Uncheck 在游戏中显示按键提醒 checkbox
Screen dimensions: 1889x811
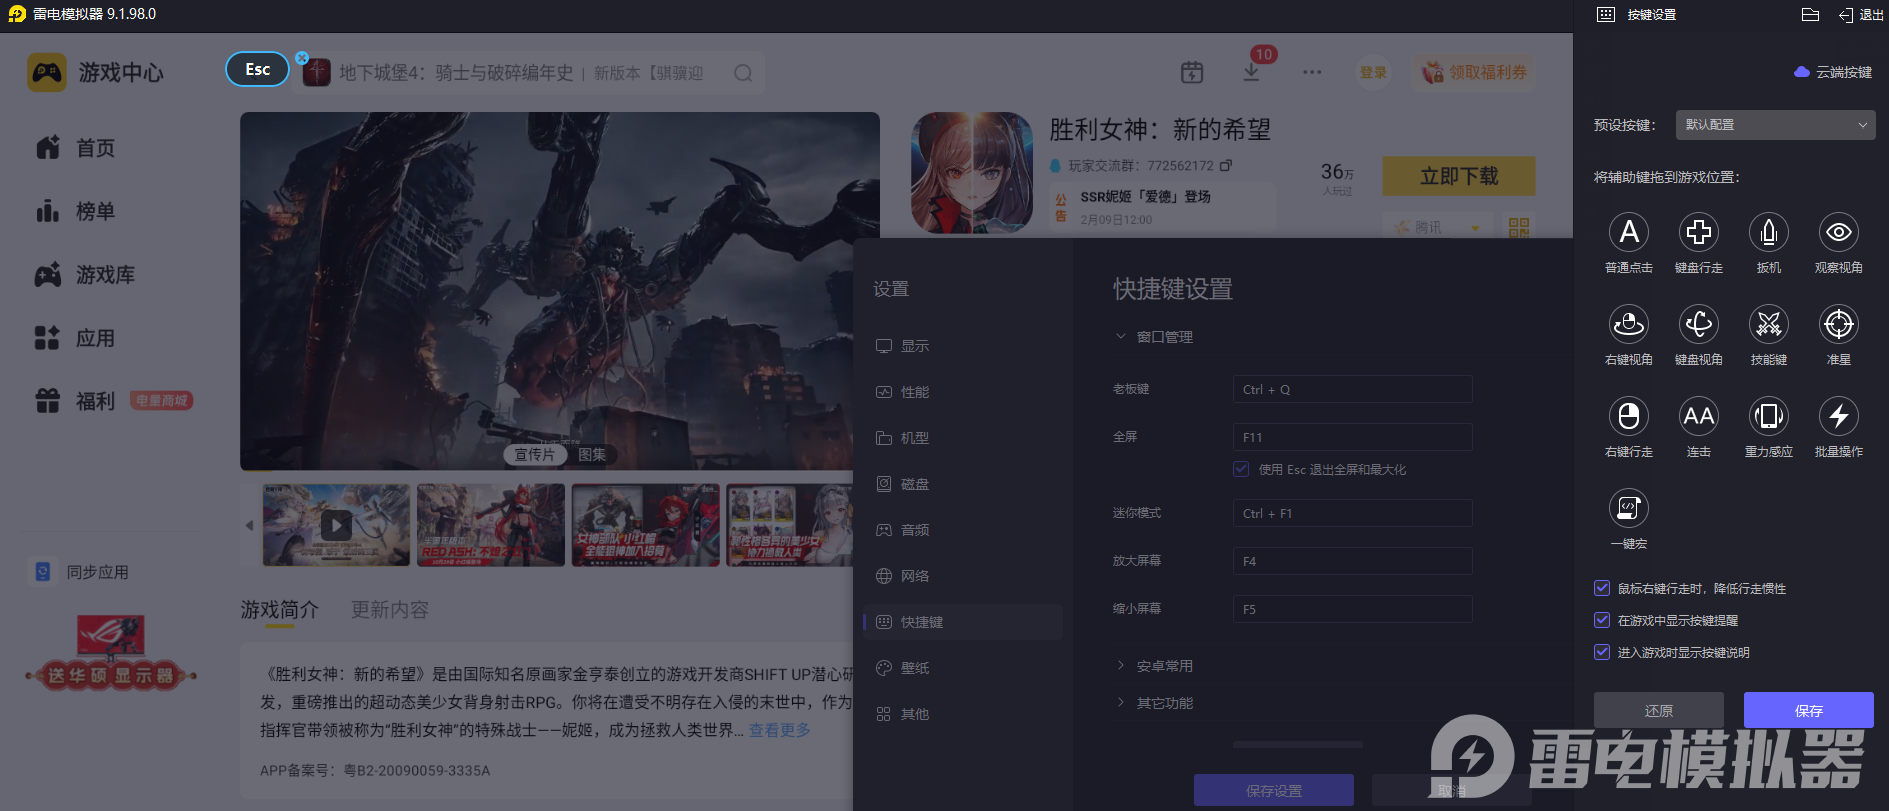(1602, 620)
